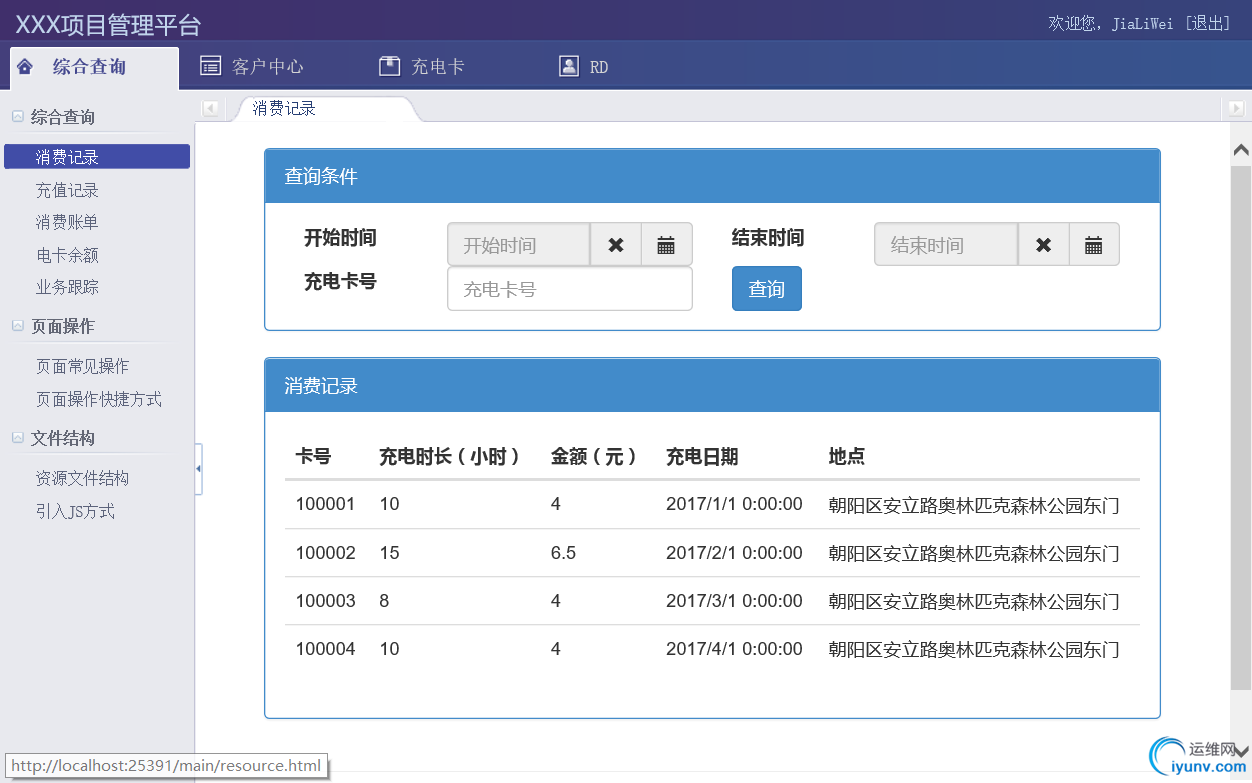Click the home icon beside 综合查询
Image resolution: width=1252 pixels, height=783 pixels.
click(x=25, y=67)
